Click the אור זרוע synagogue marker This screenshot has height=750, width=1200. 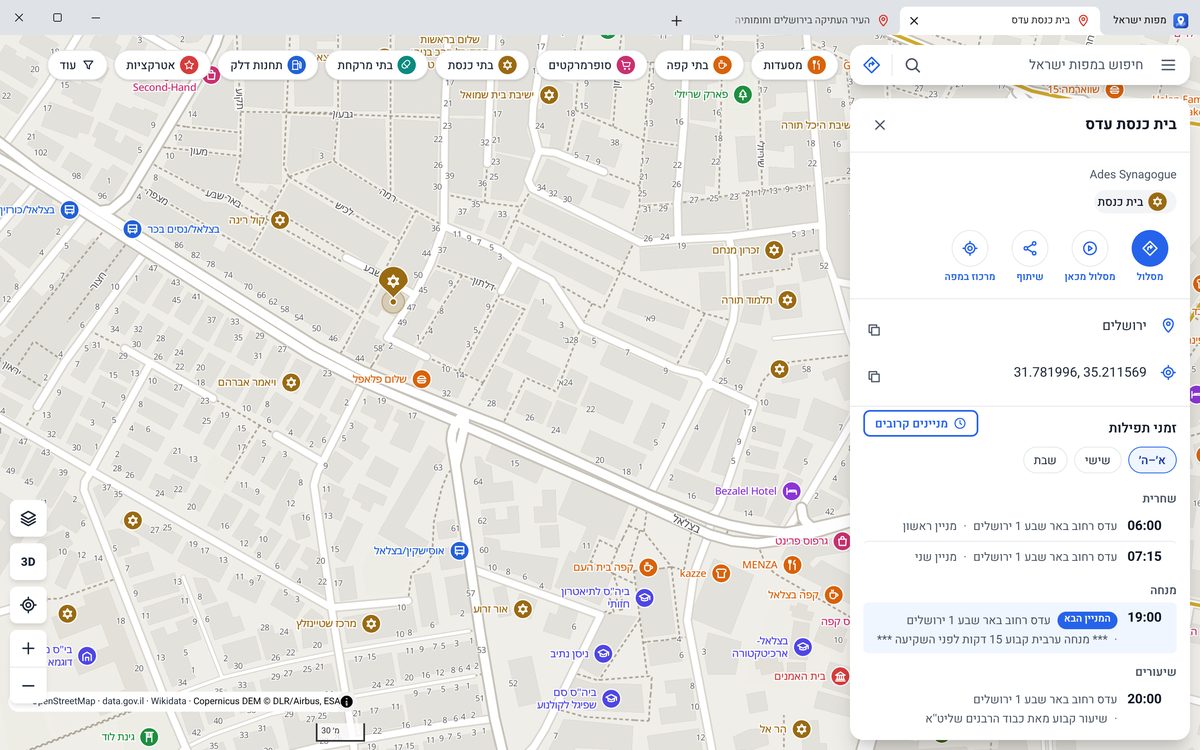522,608
